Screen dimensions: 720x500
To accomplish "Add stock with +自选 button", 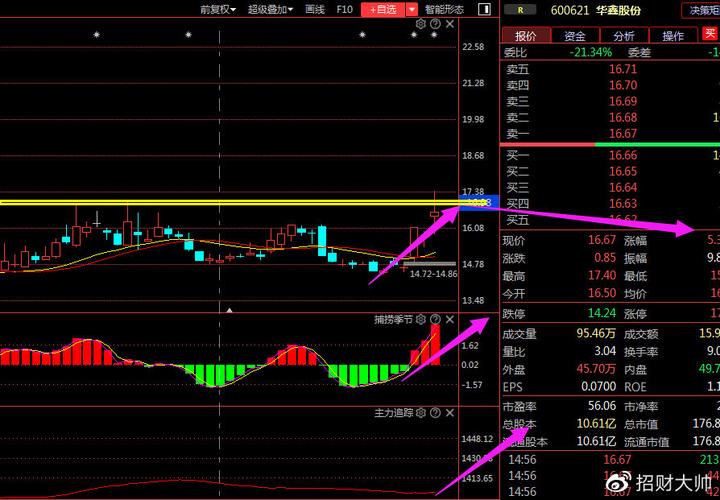I will 383,9.
